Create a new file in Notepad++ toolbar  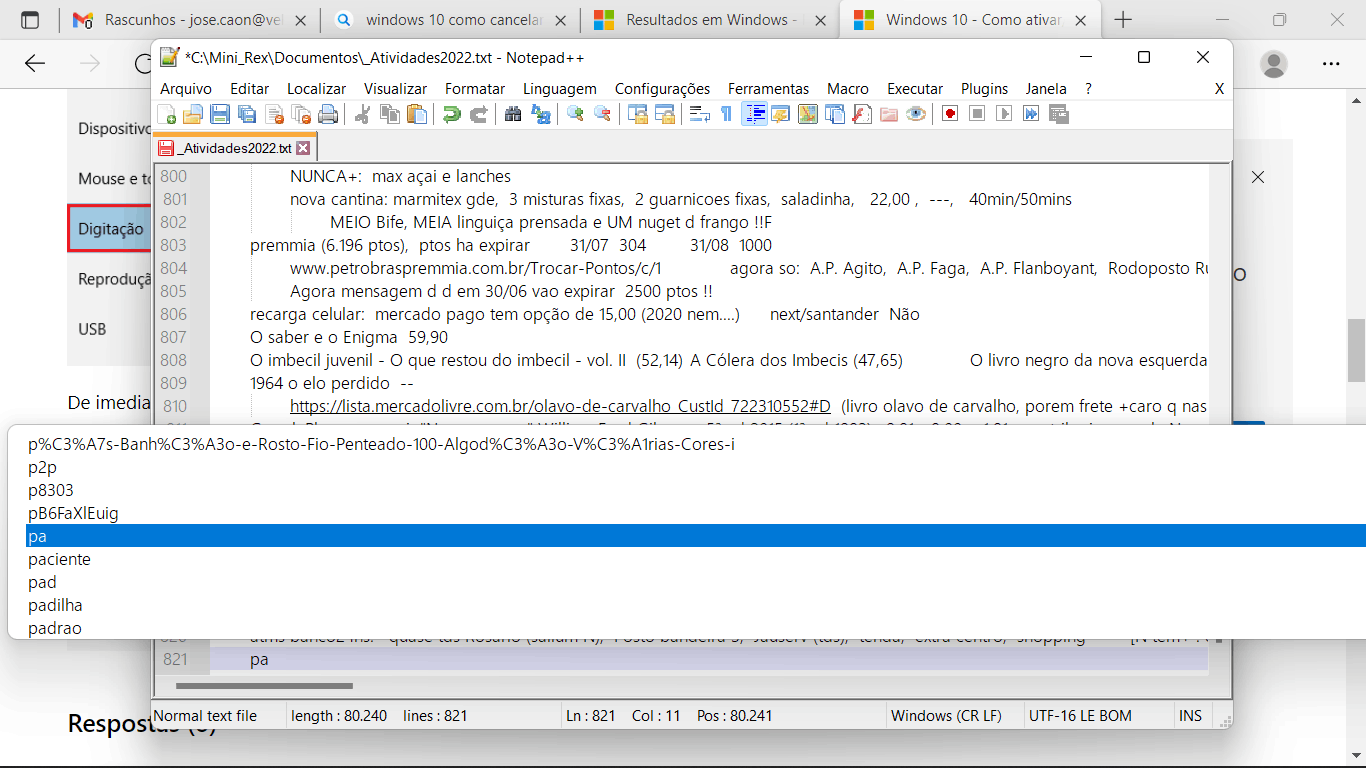tap(167, 114)
